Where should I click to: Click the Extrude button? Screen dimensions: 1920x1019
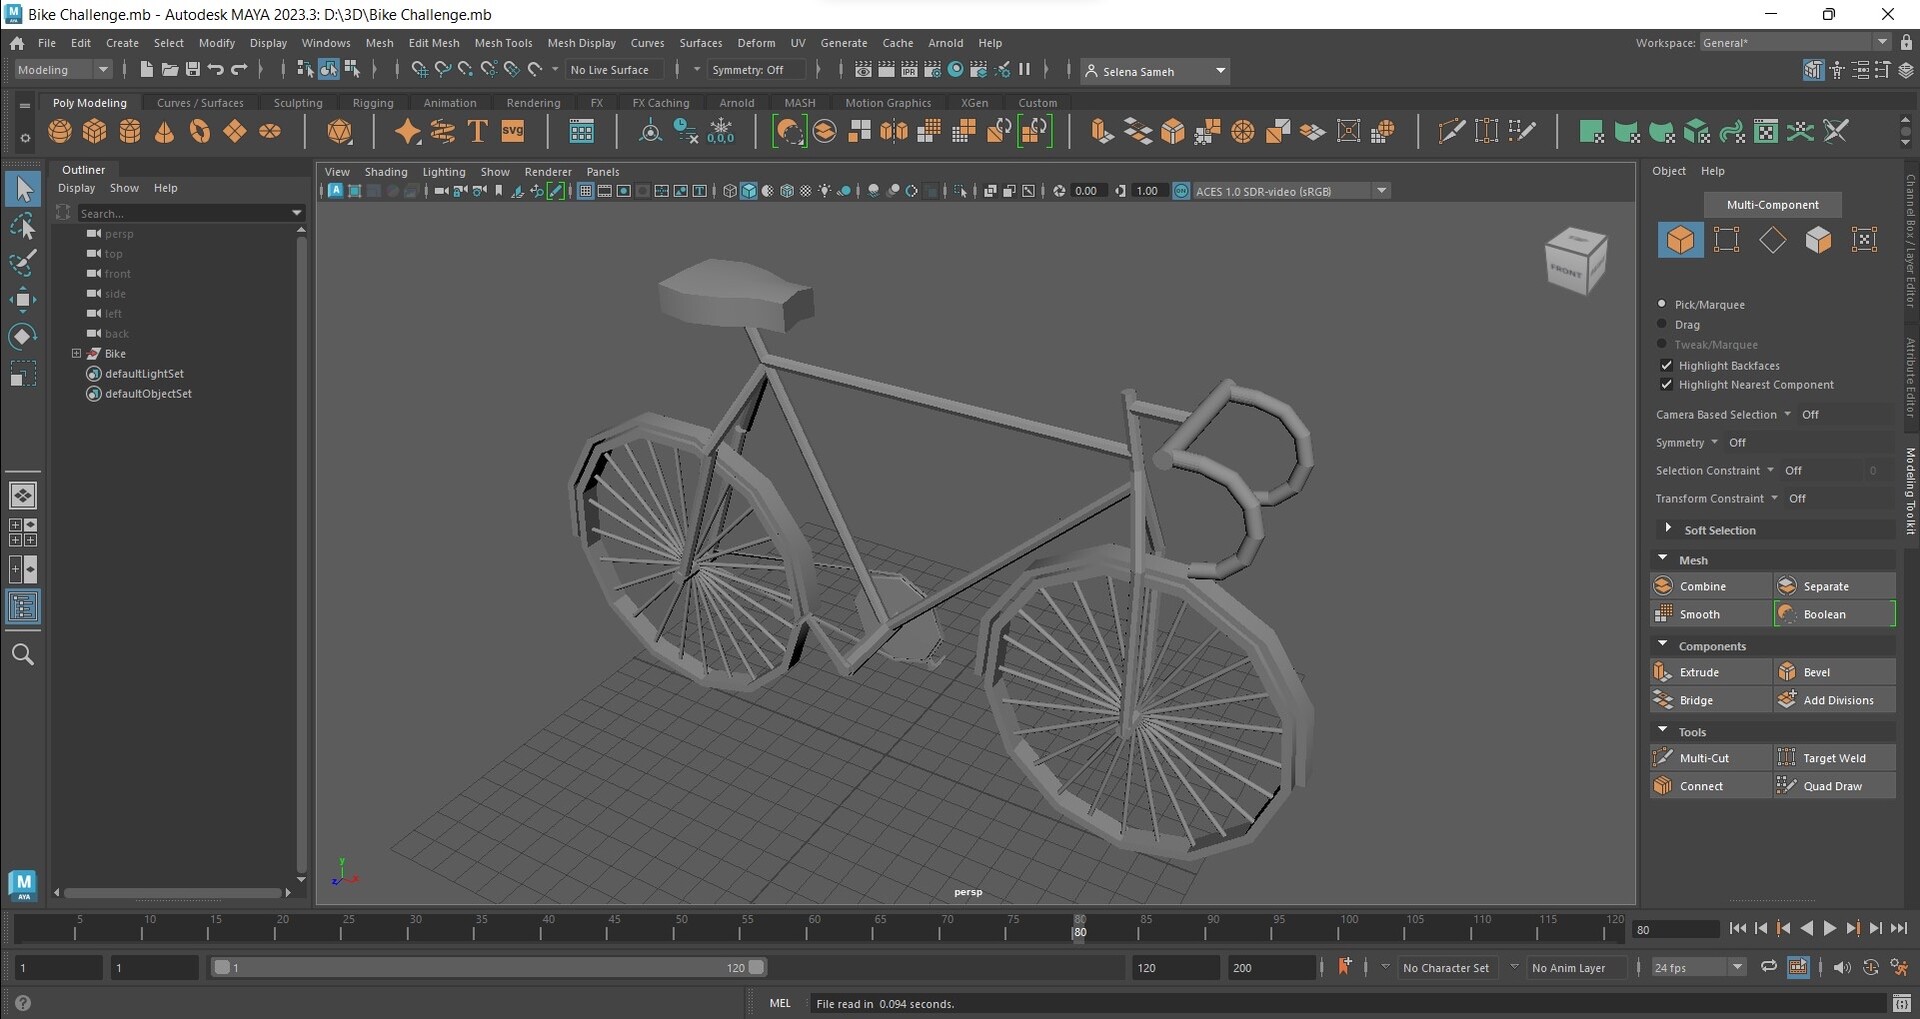[1699, 672]
